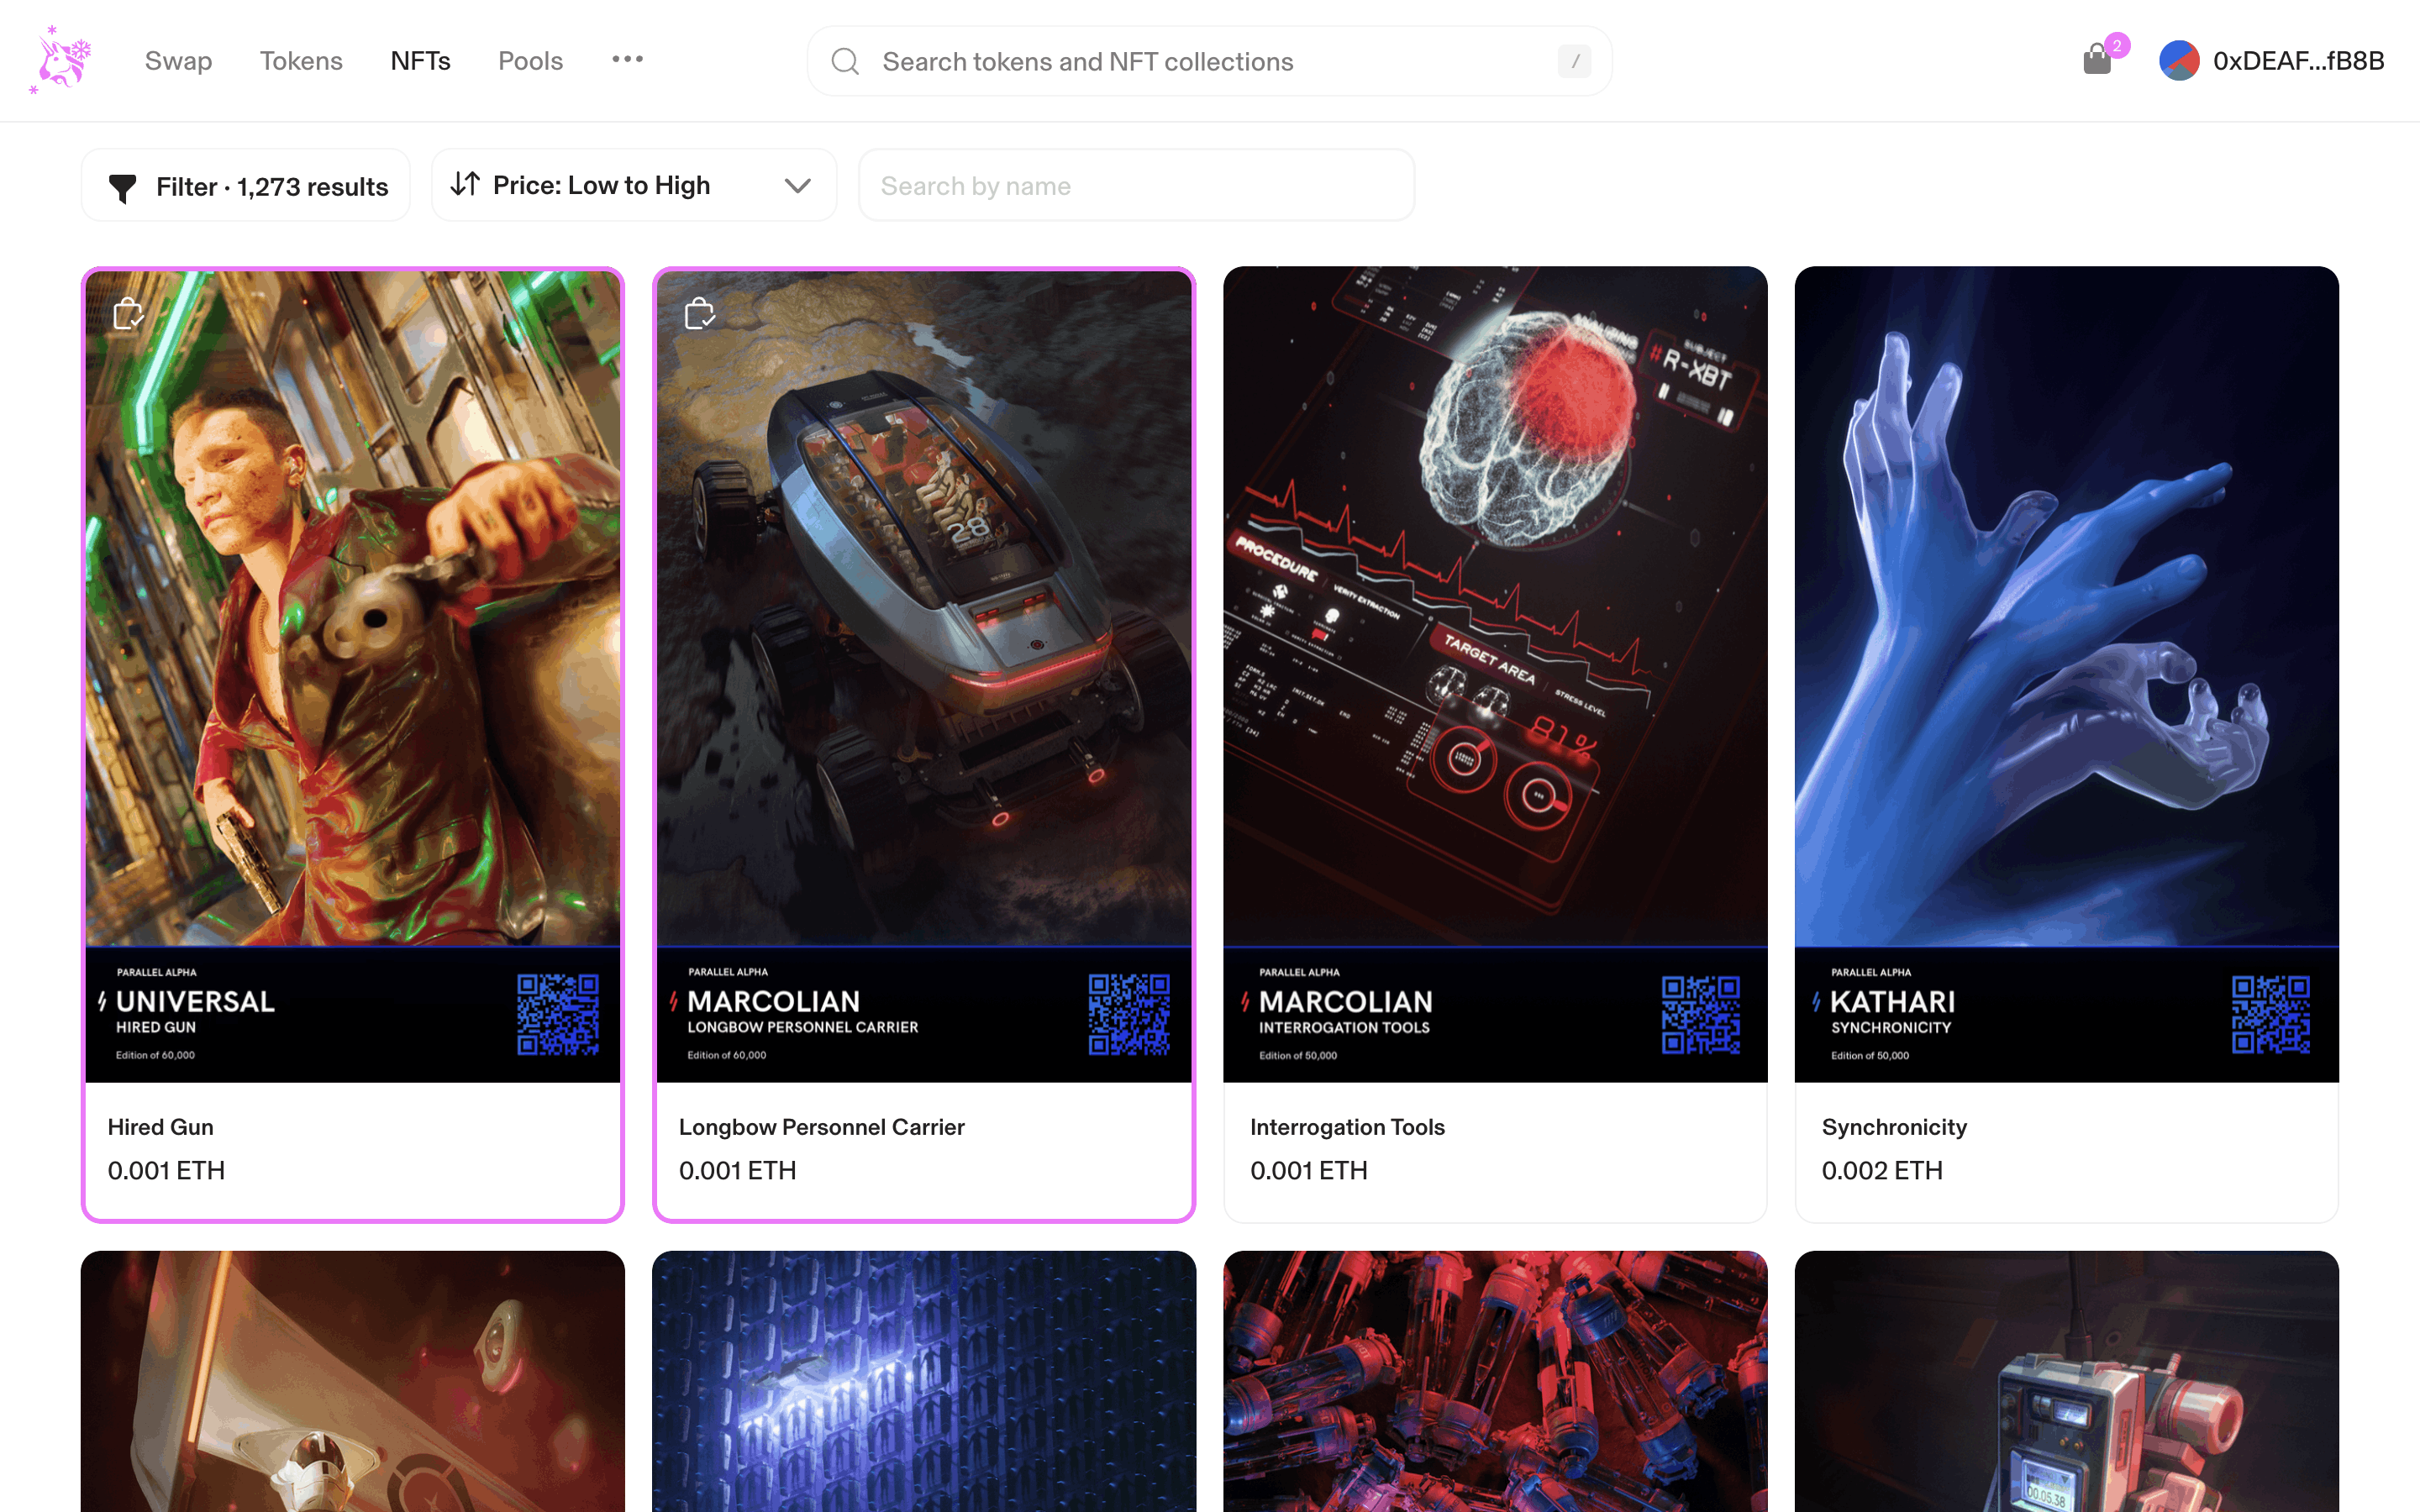Click the Uniswap unicorn logo
Image resolution: width=2420 pixels, height=1512 pixels.
click(x=62, y=60)
